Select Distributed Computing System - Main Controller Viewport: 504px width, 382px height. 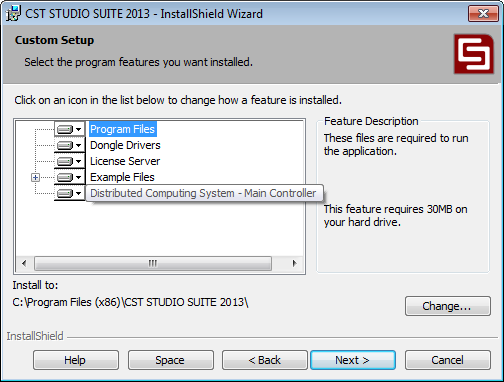(204, 193)
